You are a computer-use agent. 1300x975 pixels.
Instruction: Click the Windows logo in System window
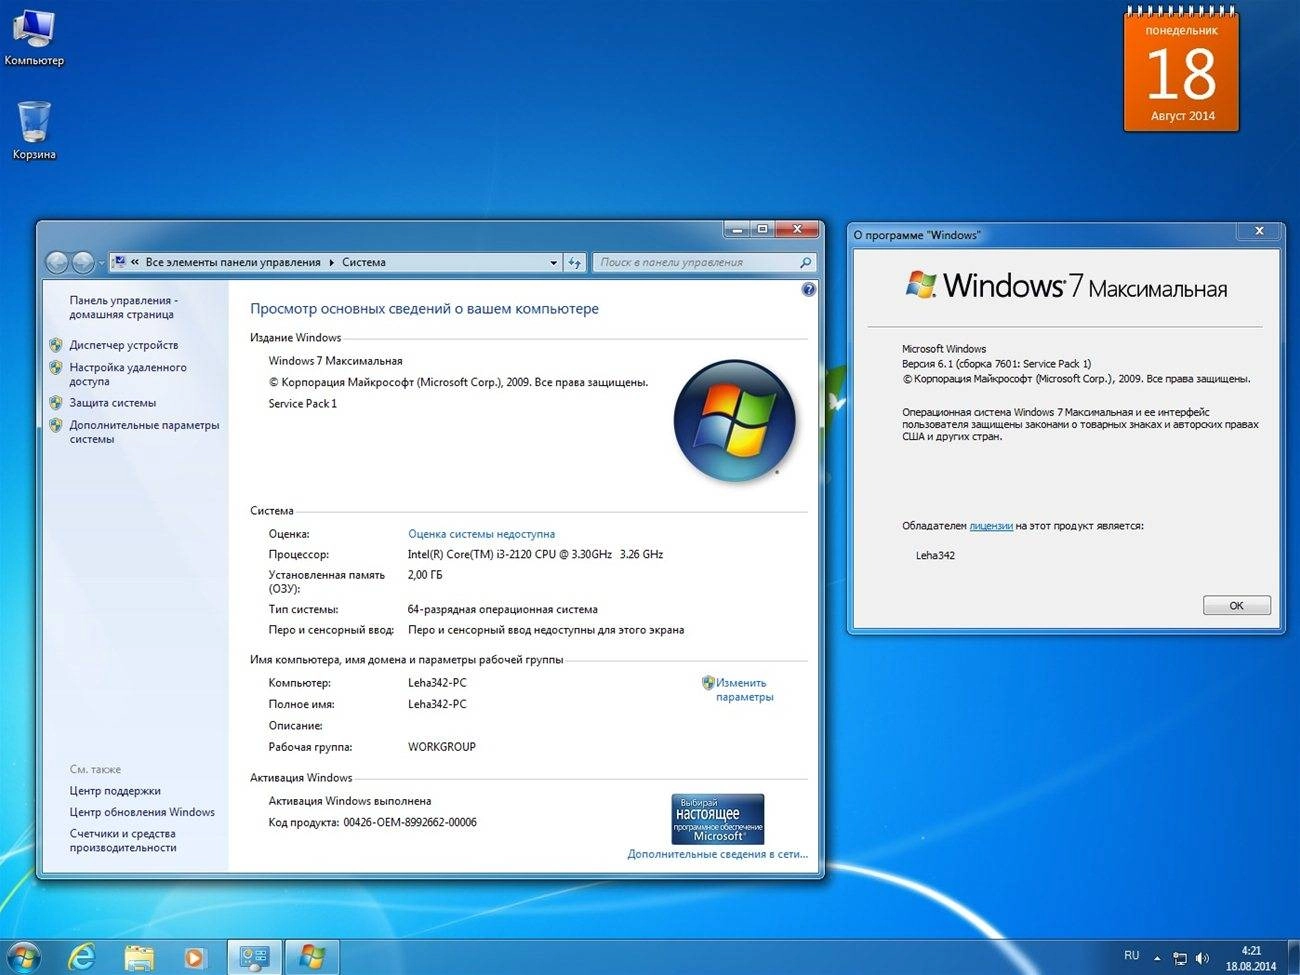[x=735, y=421]
